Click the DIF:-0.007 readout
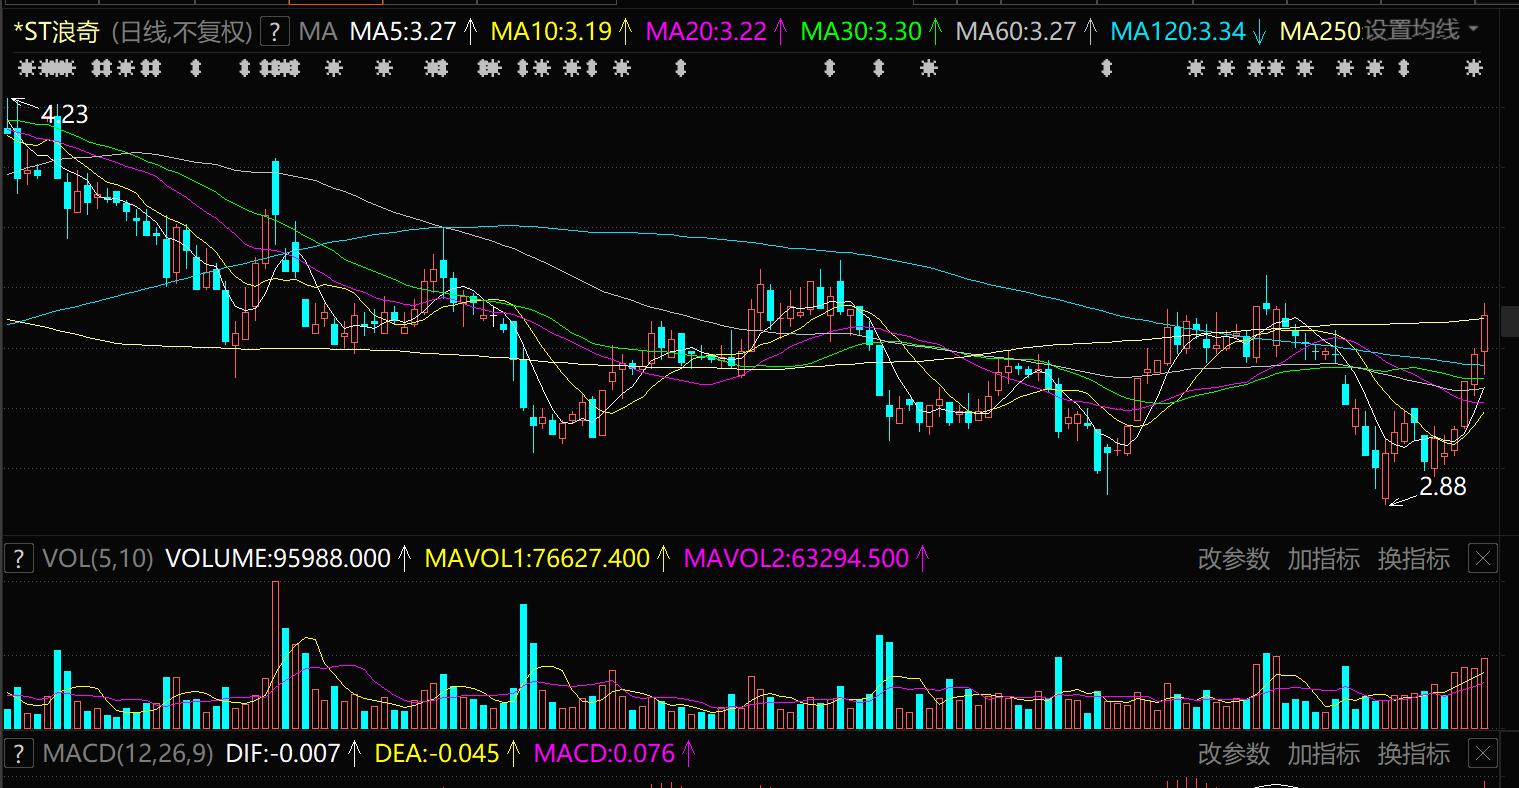1519x788 pixels. point(283,753)
